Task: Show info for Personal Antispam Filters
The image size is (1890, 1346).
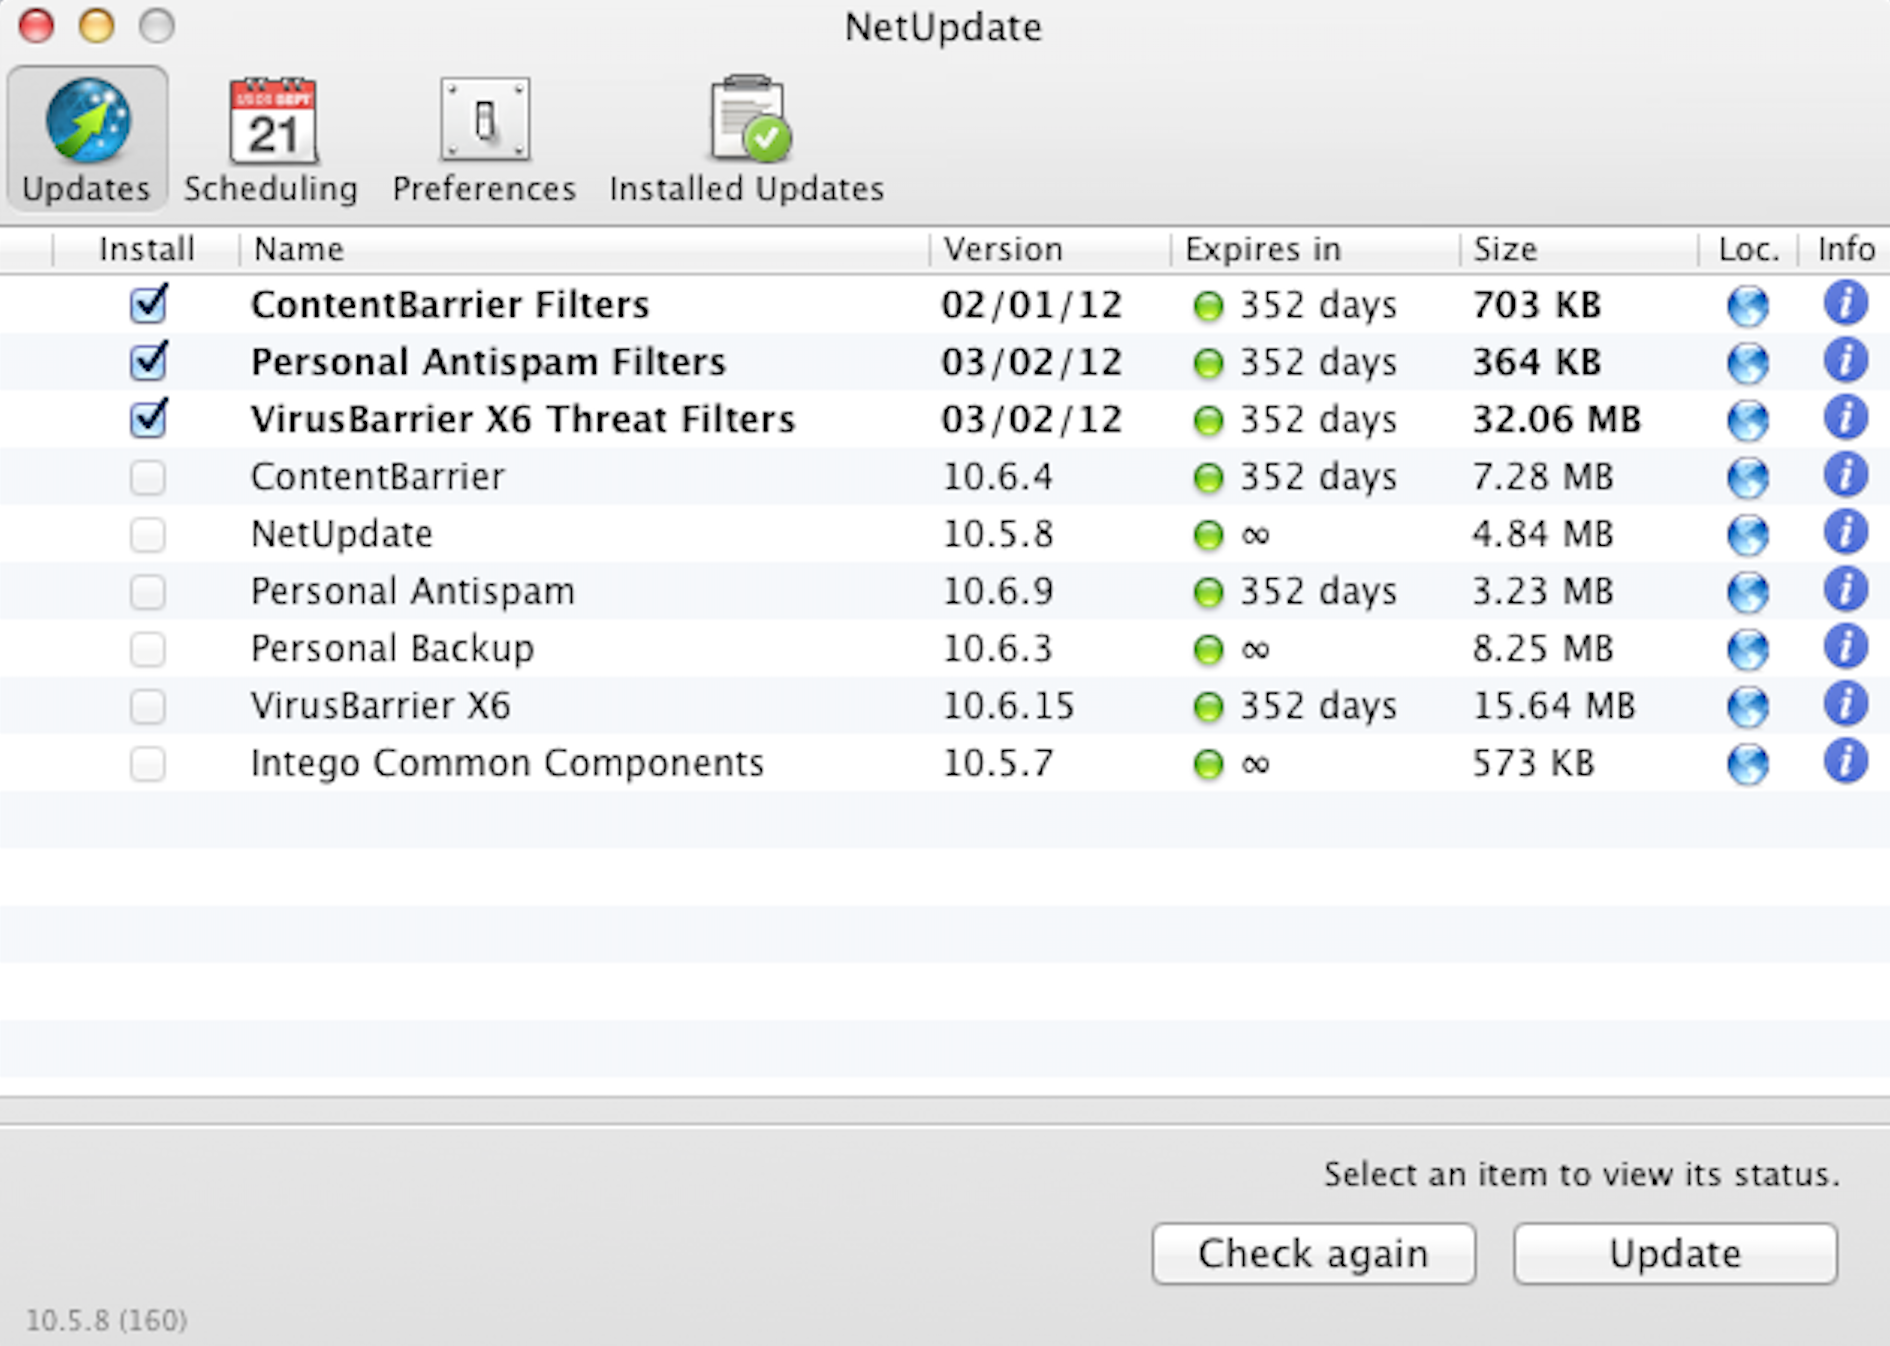Action: click(x=1845, y=360)
